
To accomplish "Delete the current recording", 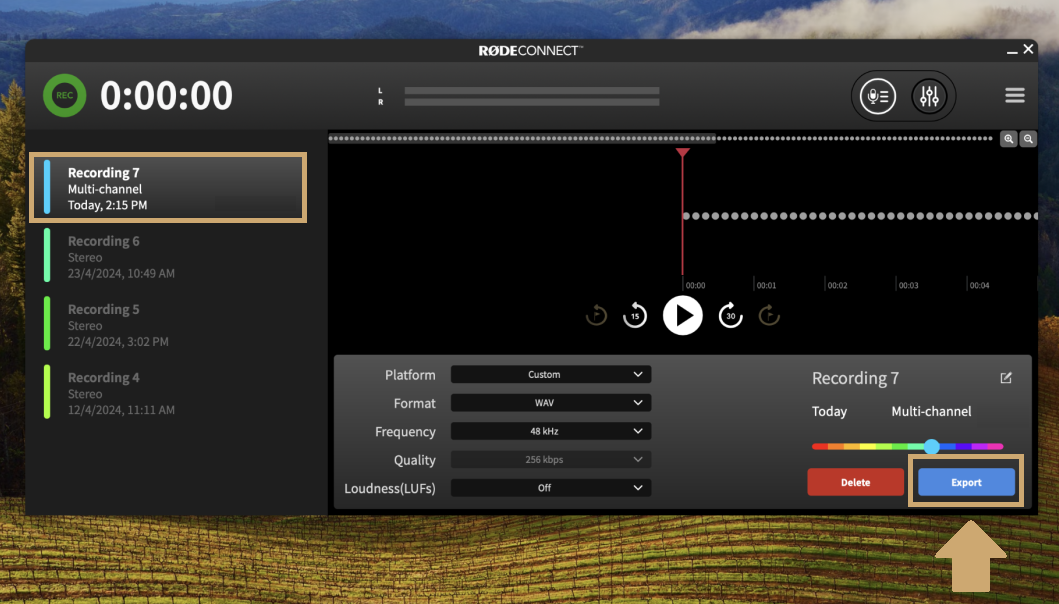I will tap(855, 483).
